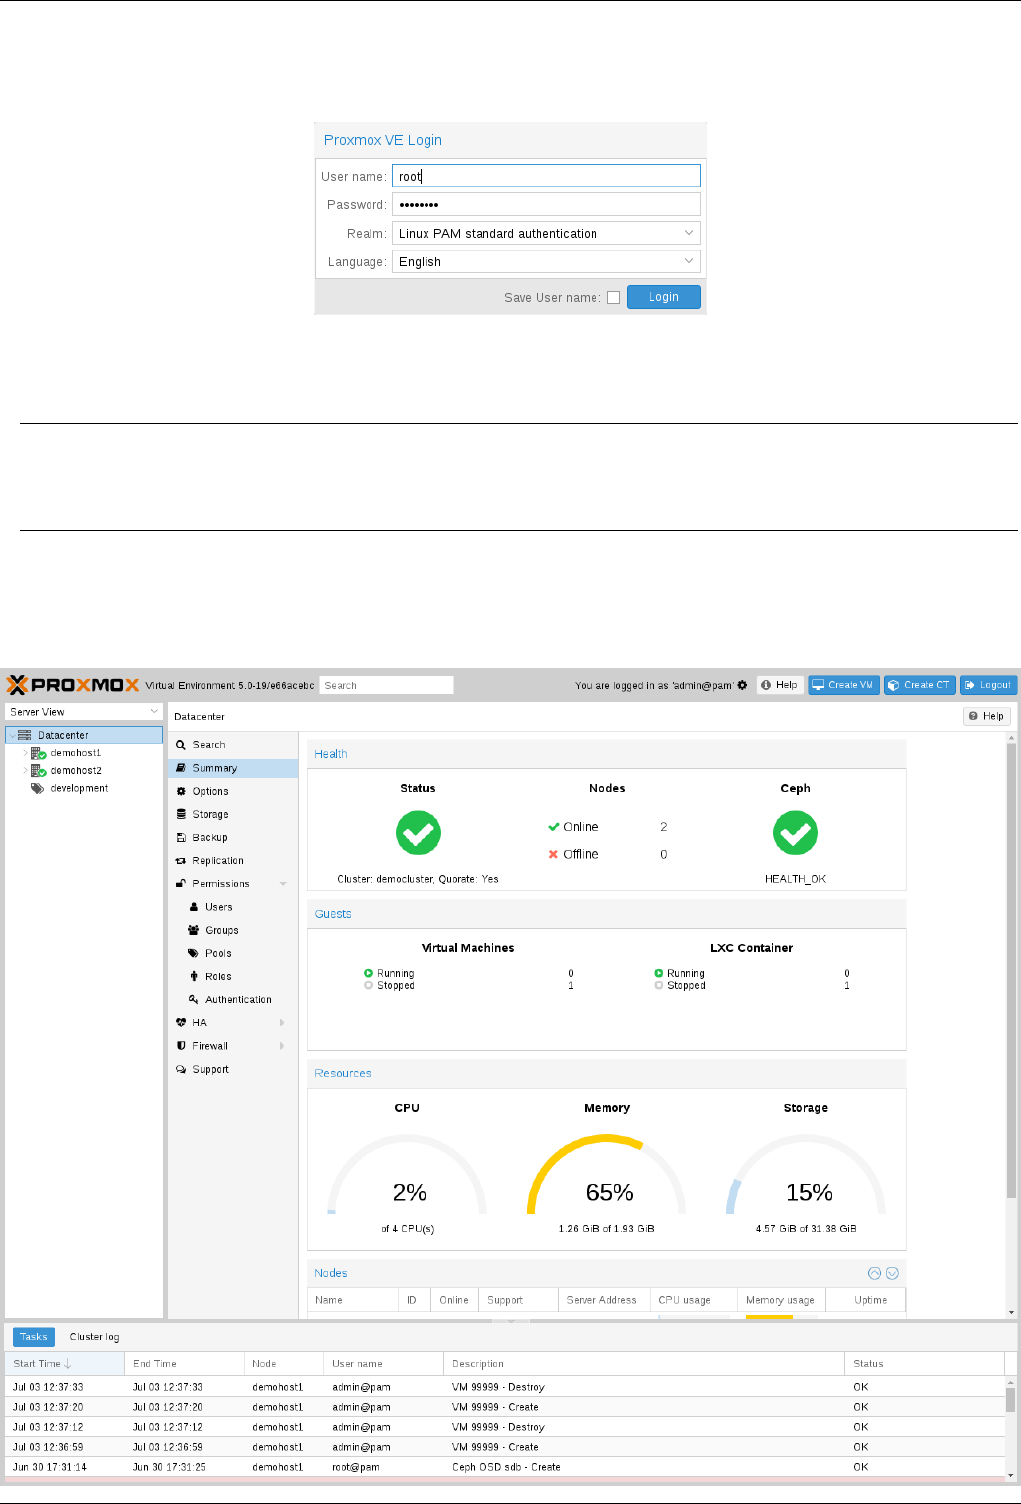
Task: Select development pool in tree
Action: [x=79, y=788]
